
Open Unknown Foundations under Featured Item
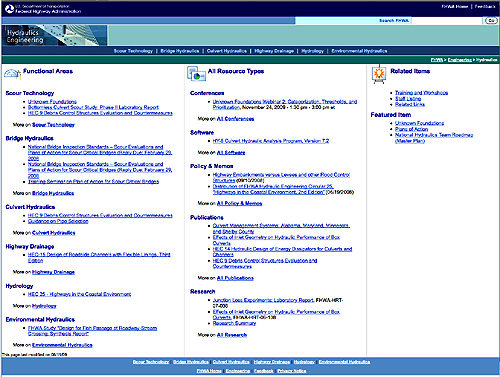pyautogui.click(x=419, y=123)
